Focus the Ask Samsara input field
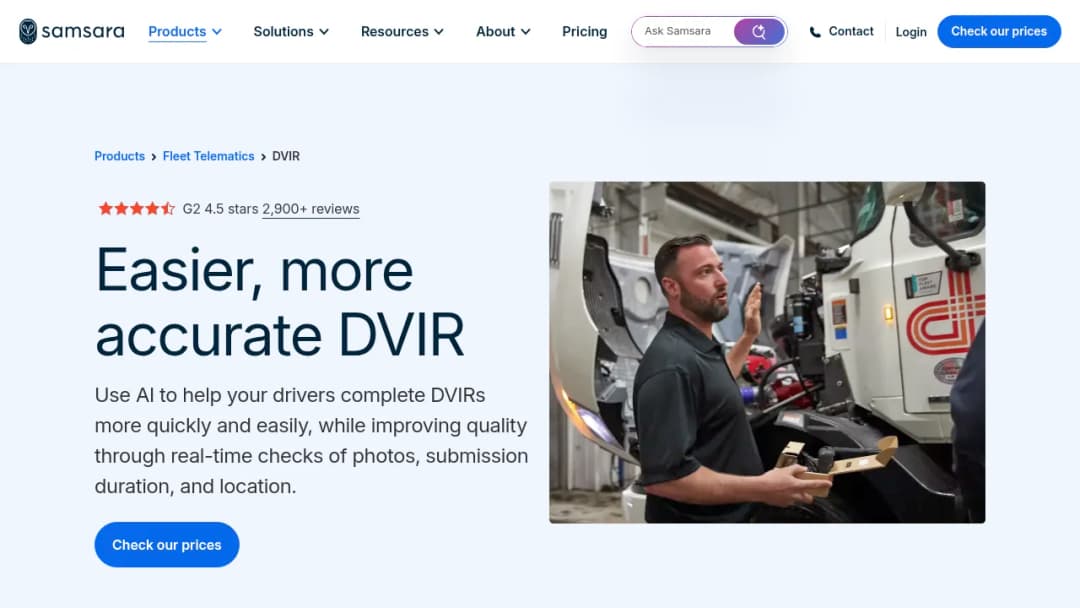1080x608 pixels. pos(685,32)
